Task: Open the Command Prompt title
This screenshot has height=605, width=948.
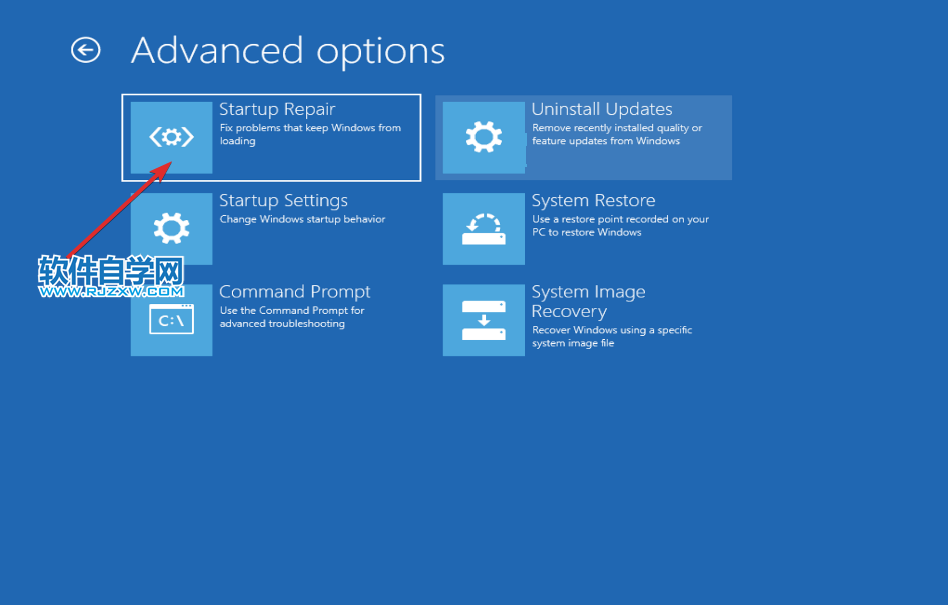Action: 294,292
